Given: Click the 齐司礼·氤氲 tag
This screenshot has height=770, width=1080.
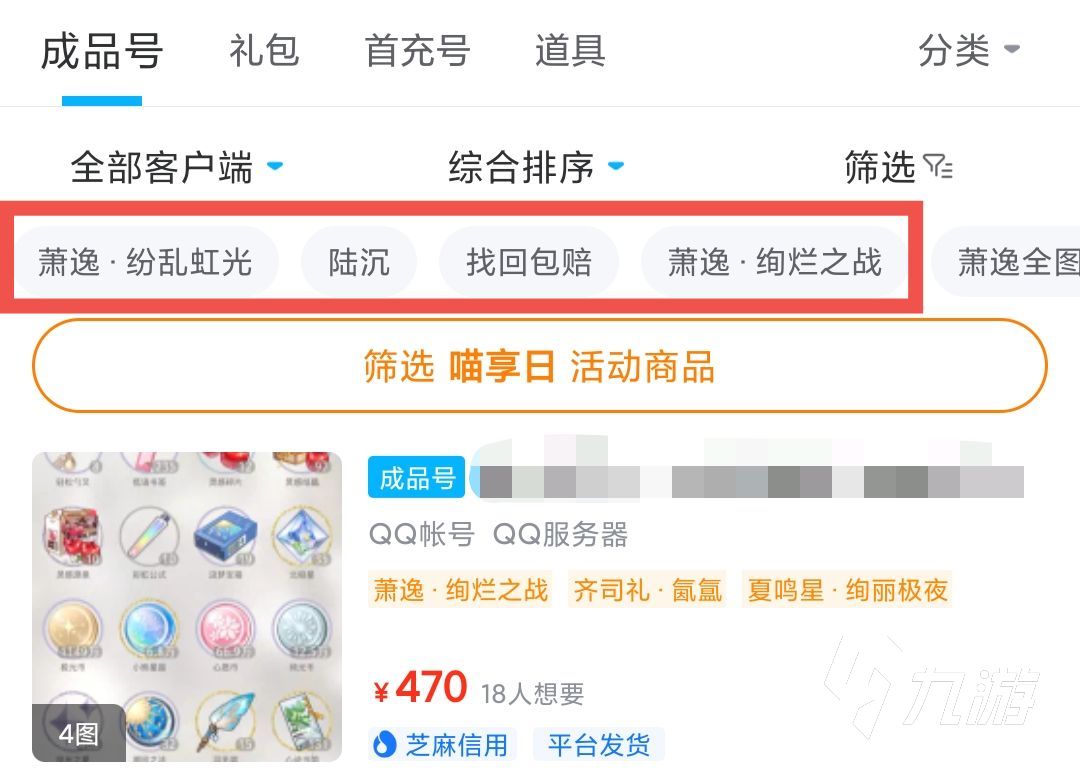Looking at the screenshot, I should click(x=647, y=590).
